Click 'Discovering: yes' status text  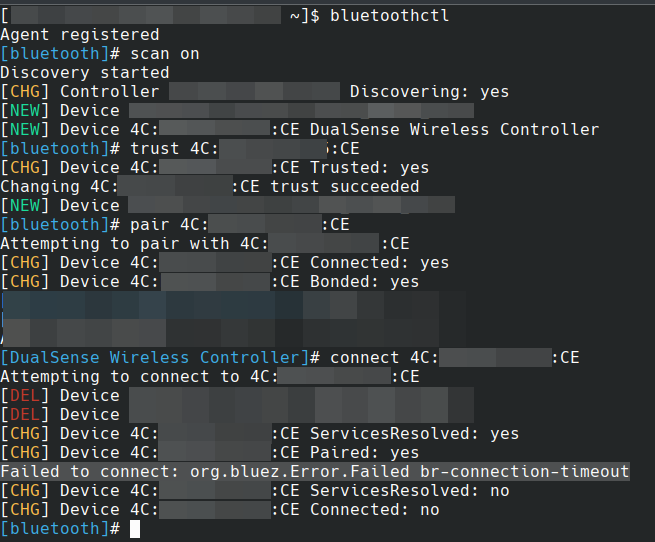(429, 92)
